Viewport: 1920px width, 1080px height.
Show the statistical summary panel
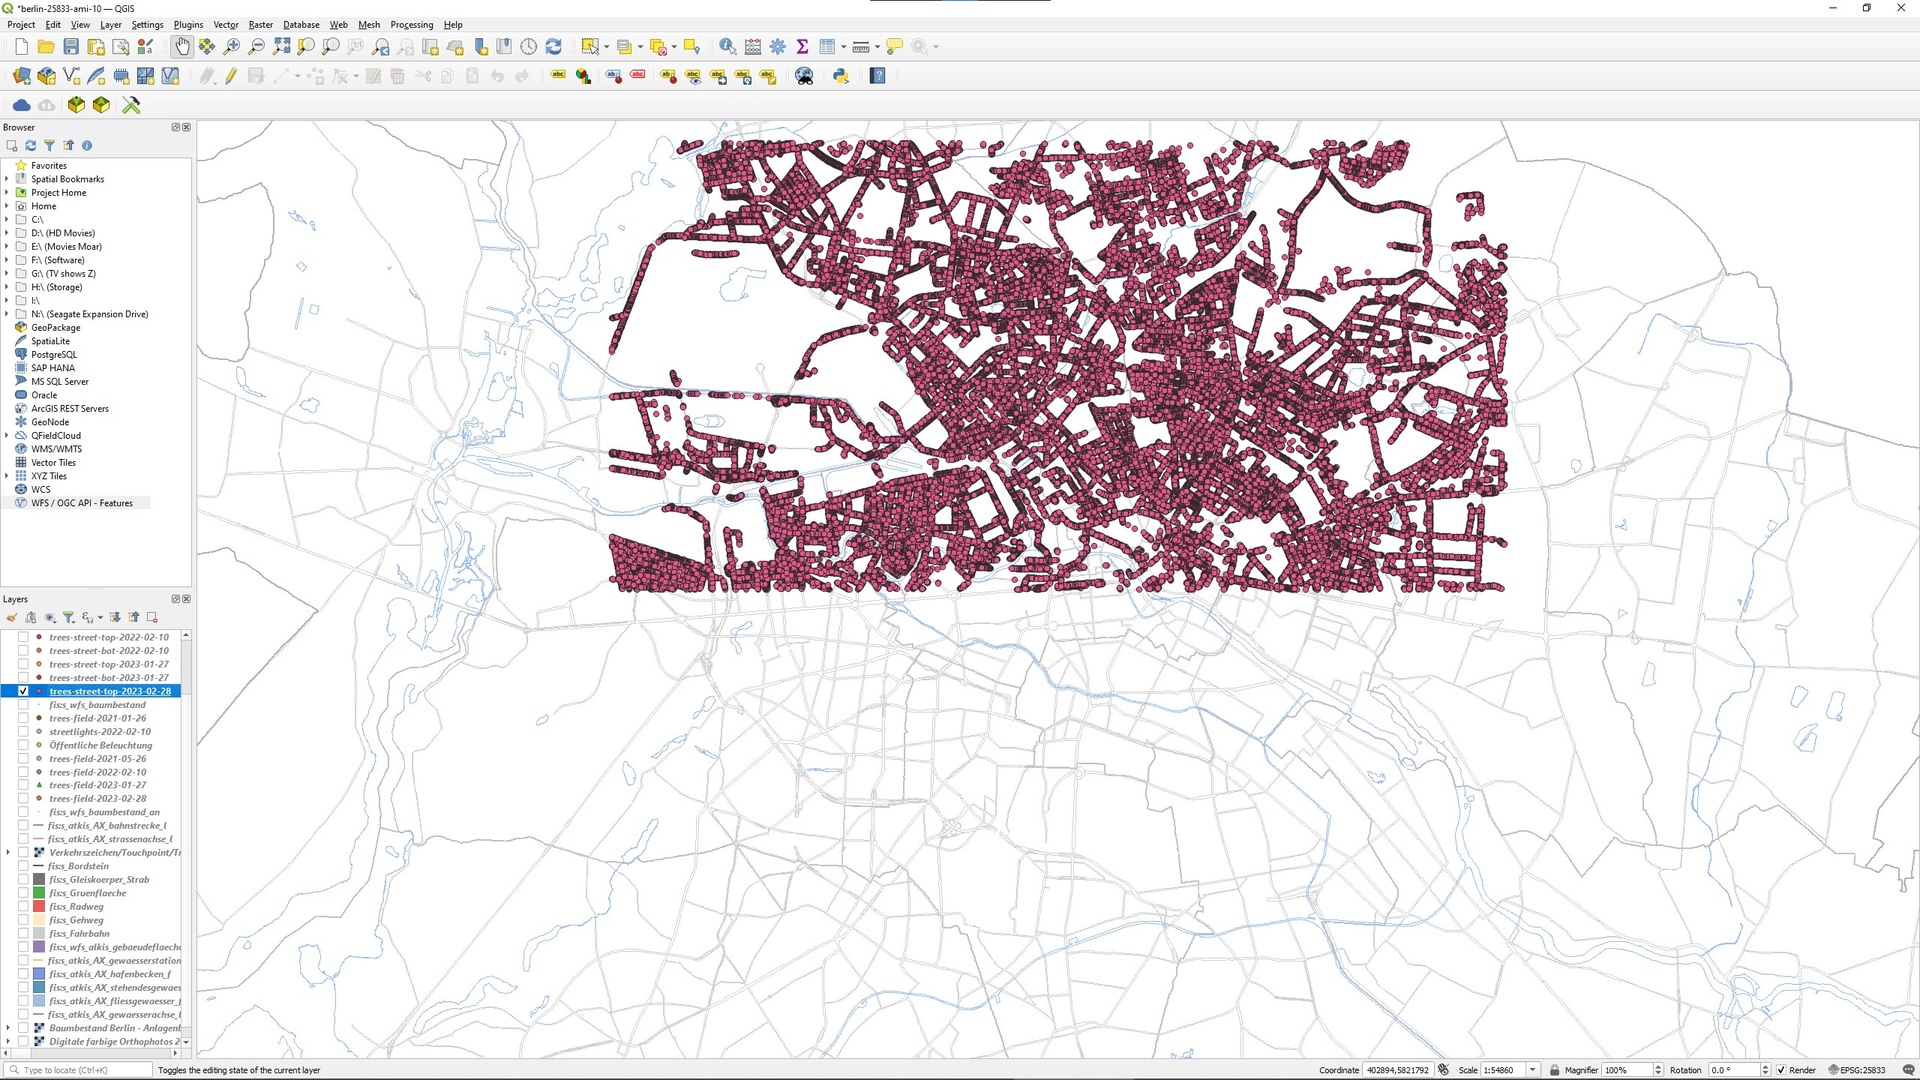point(804,46)
